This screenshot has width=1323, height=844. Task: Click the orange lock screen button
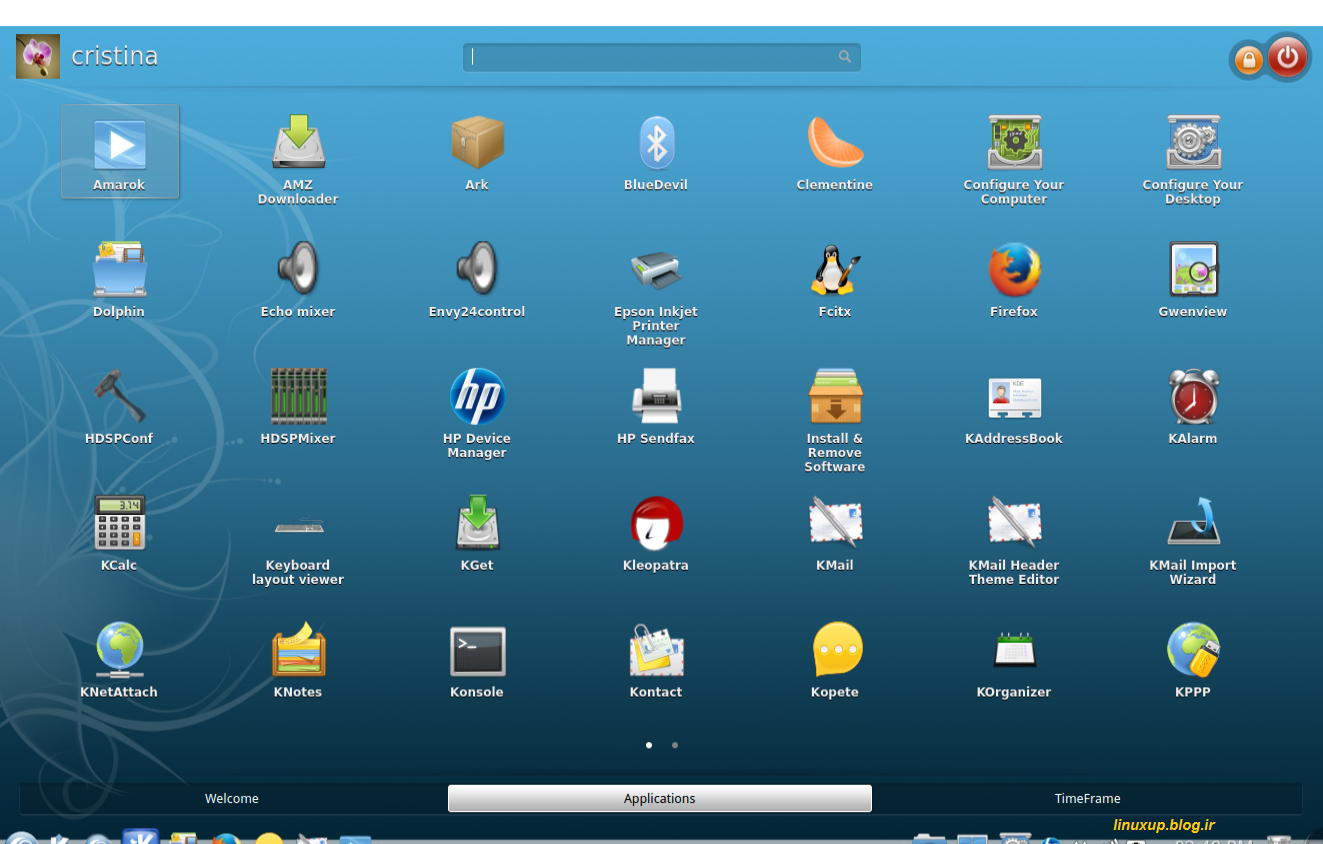pyautogui.click(x=1248, y=61)
